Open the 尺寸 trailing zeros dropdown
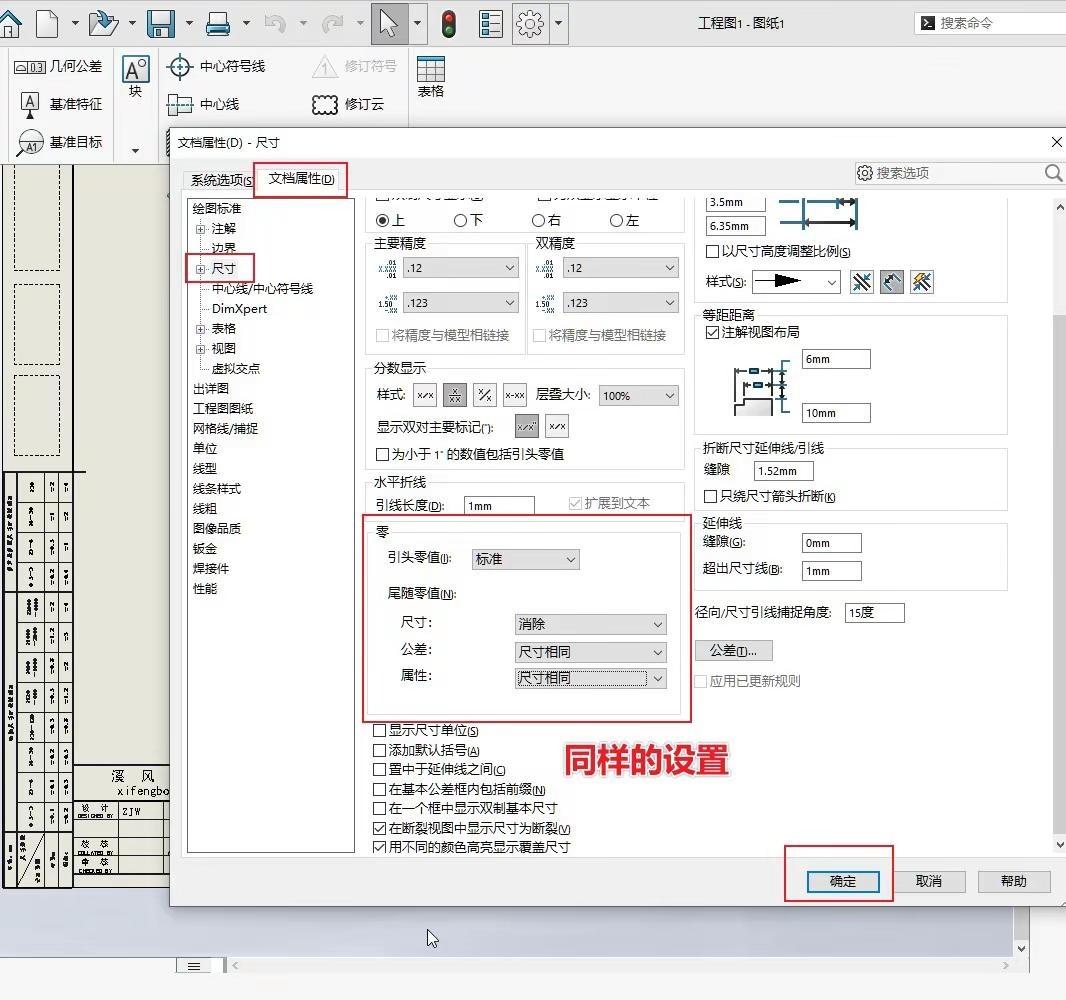 (591, 624)
